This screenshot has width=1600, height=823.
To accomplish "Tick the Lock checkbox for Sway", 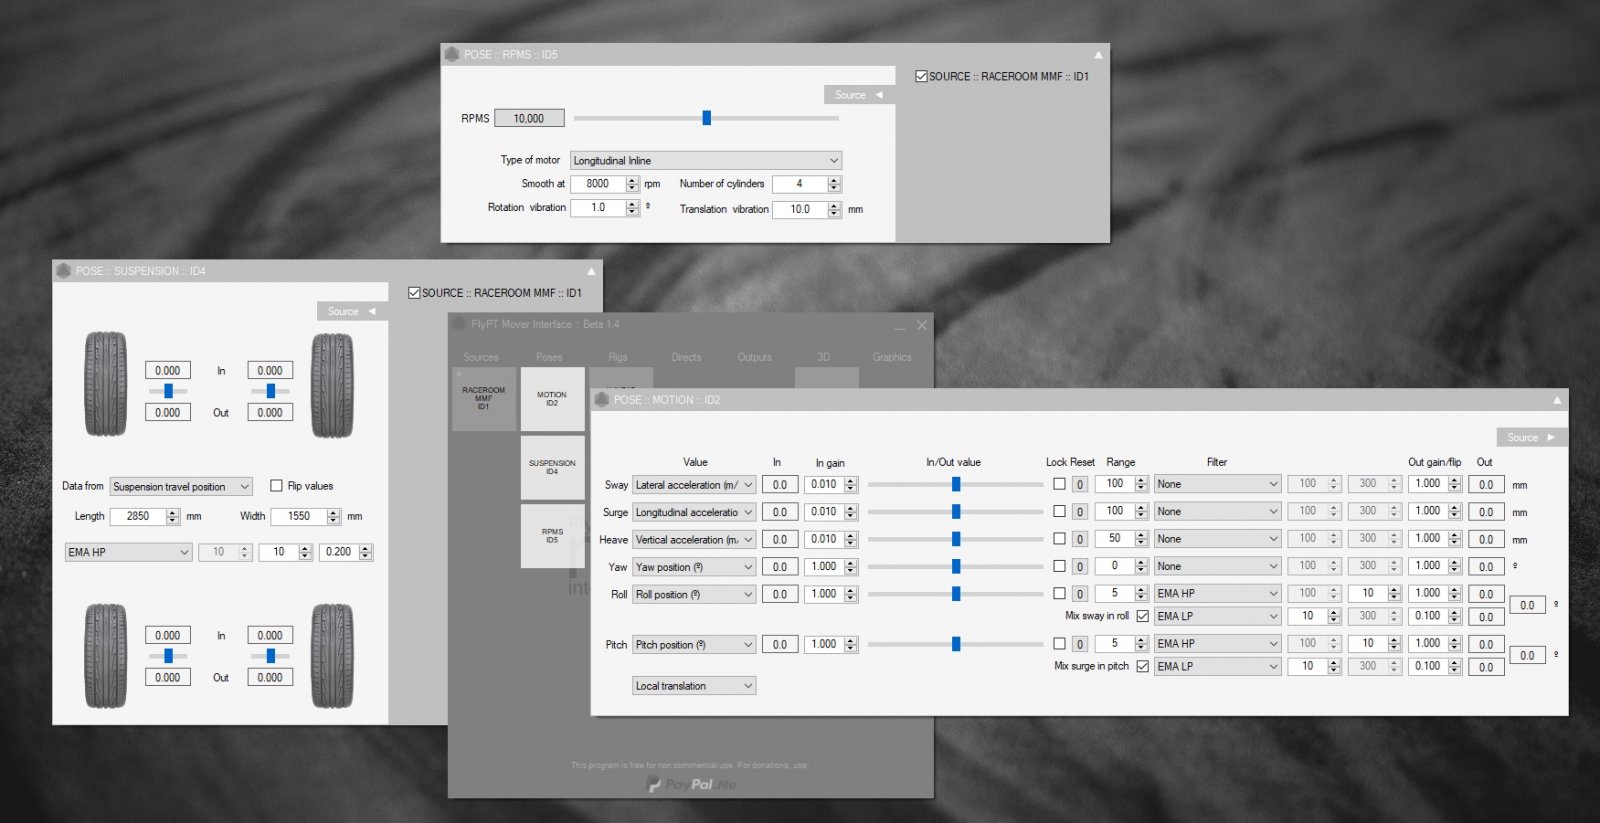I will click(x=1059, y=484).
